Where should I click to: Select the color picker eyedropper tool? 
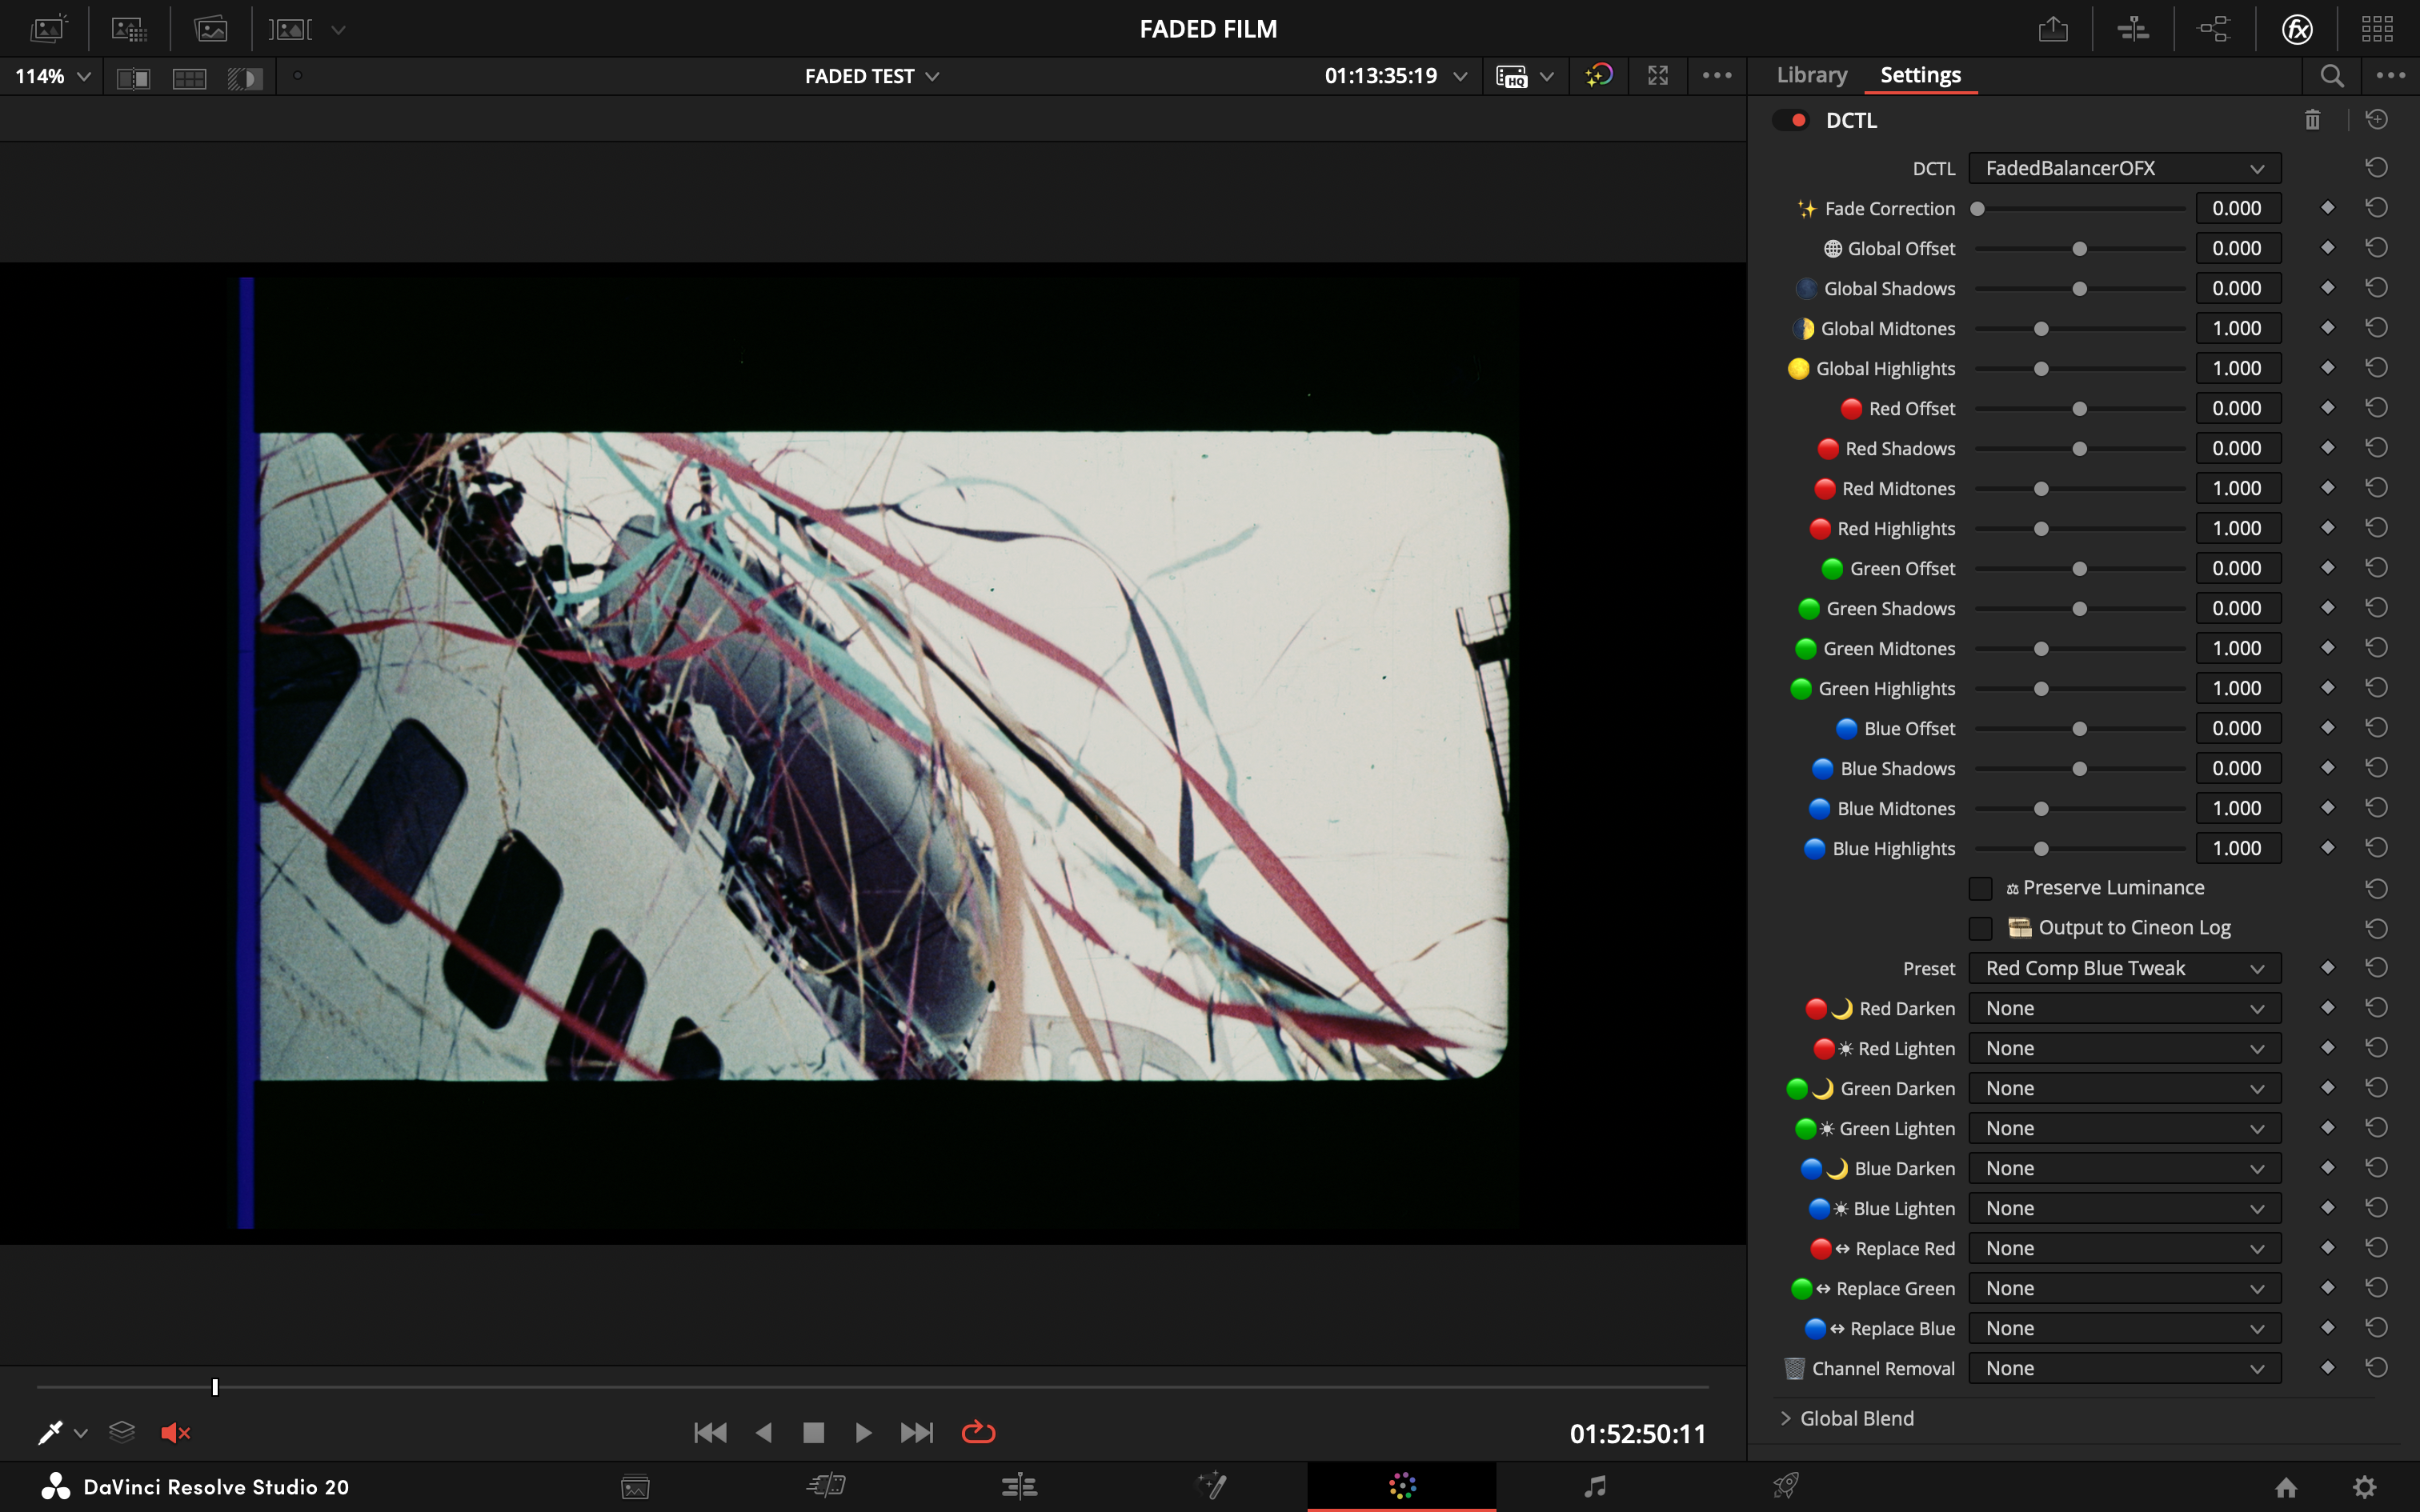pos(50,1433)
